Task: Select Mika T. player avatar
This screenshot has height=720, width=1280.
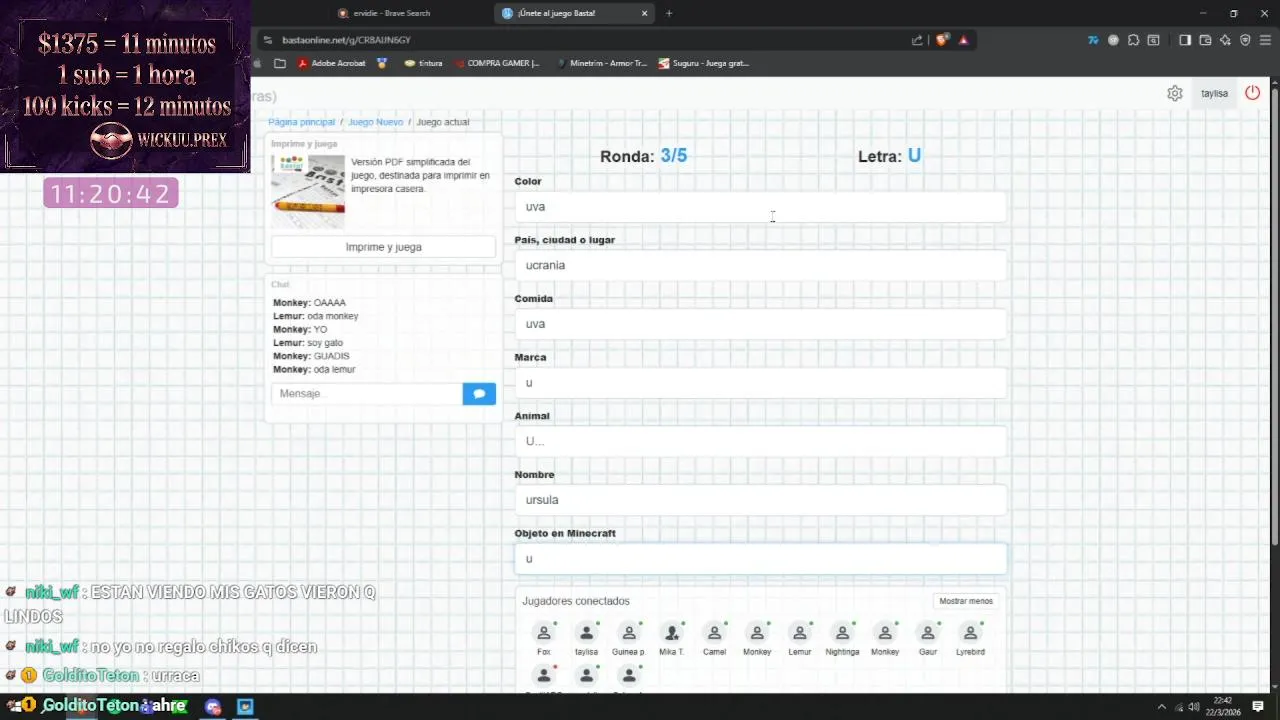Action: click(x=672, y=633)
